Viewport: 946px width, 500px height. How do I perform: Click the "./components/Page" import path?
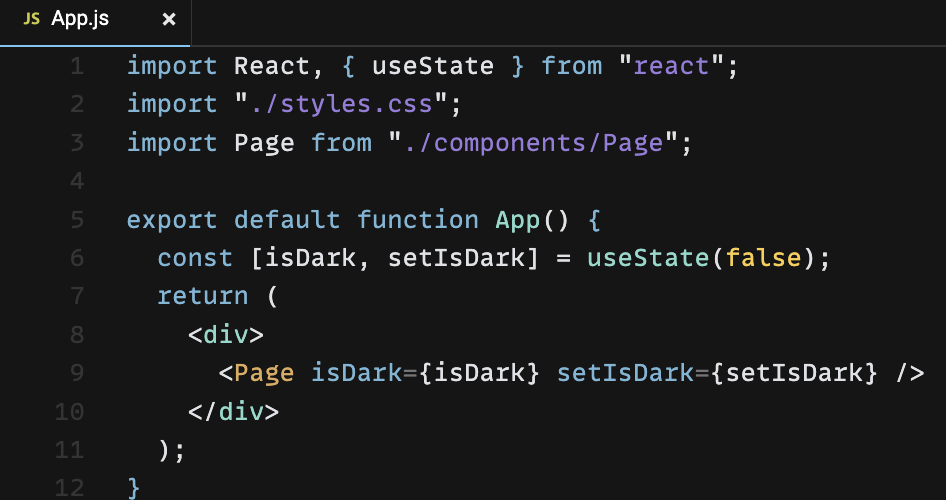tap(533, 143)
